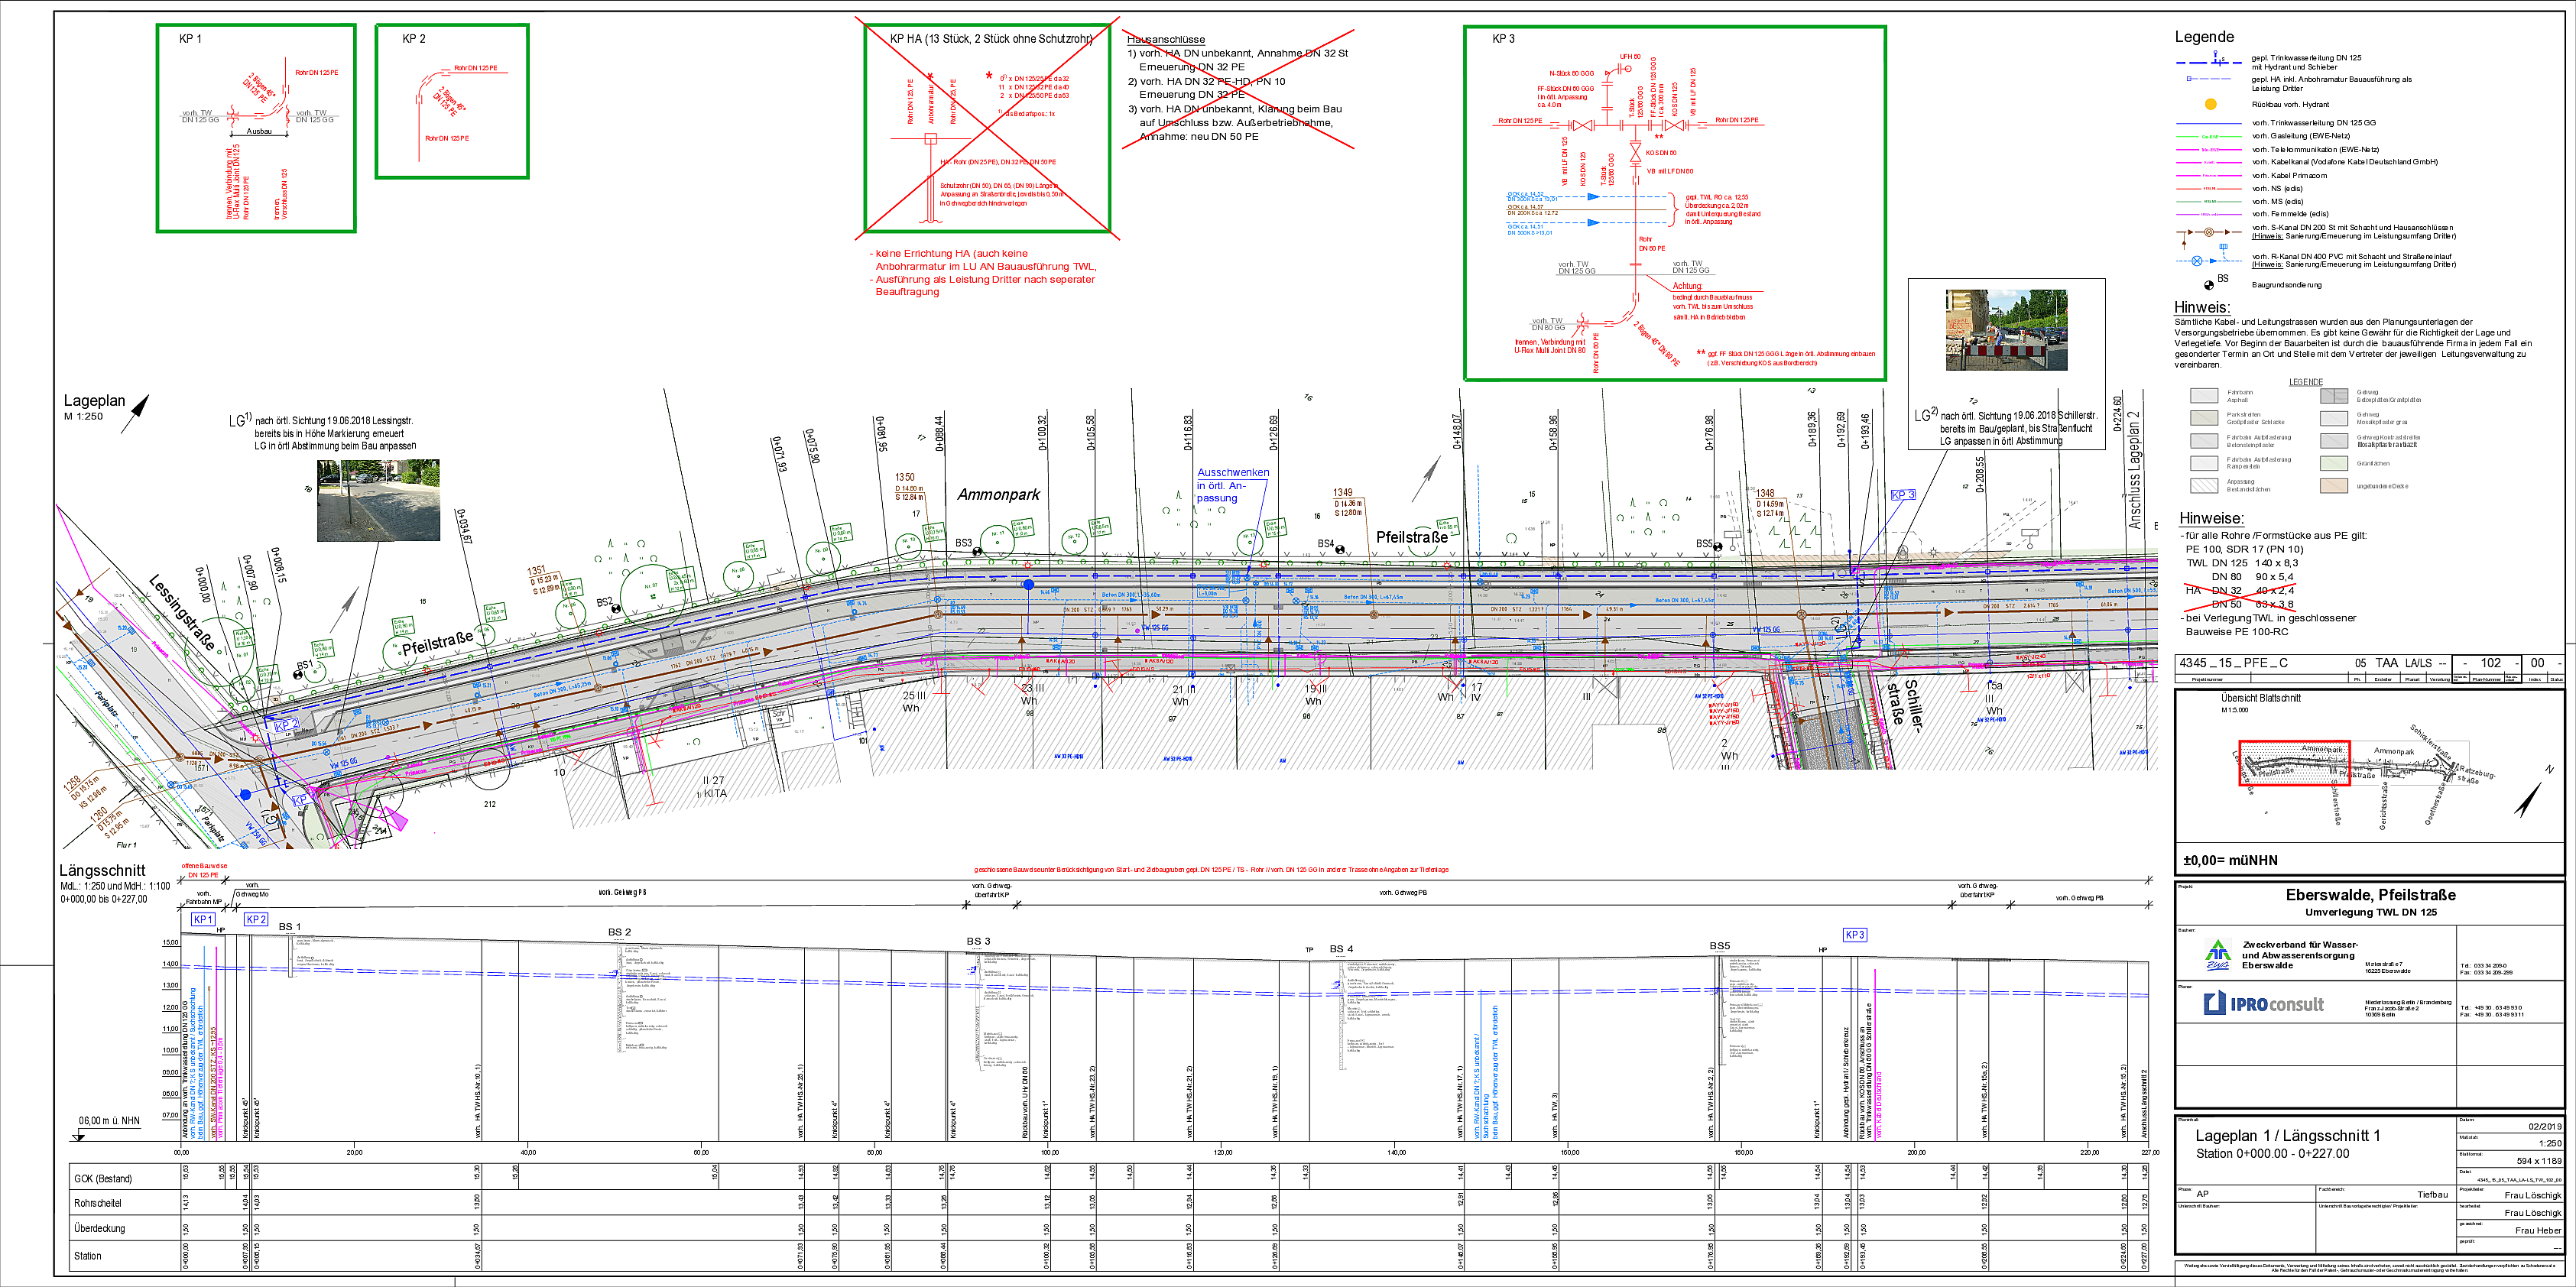
Task: Click the KP 2 marker in the Längsschnitt
Action: click(256, 919)
